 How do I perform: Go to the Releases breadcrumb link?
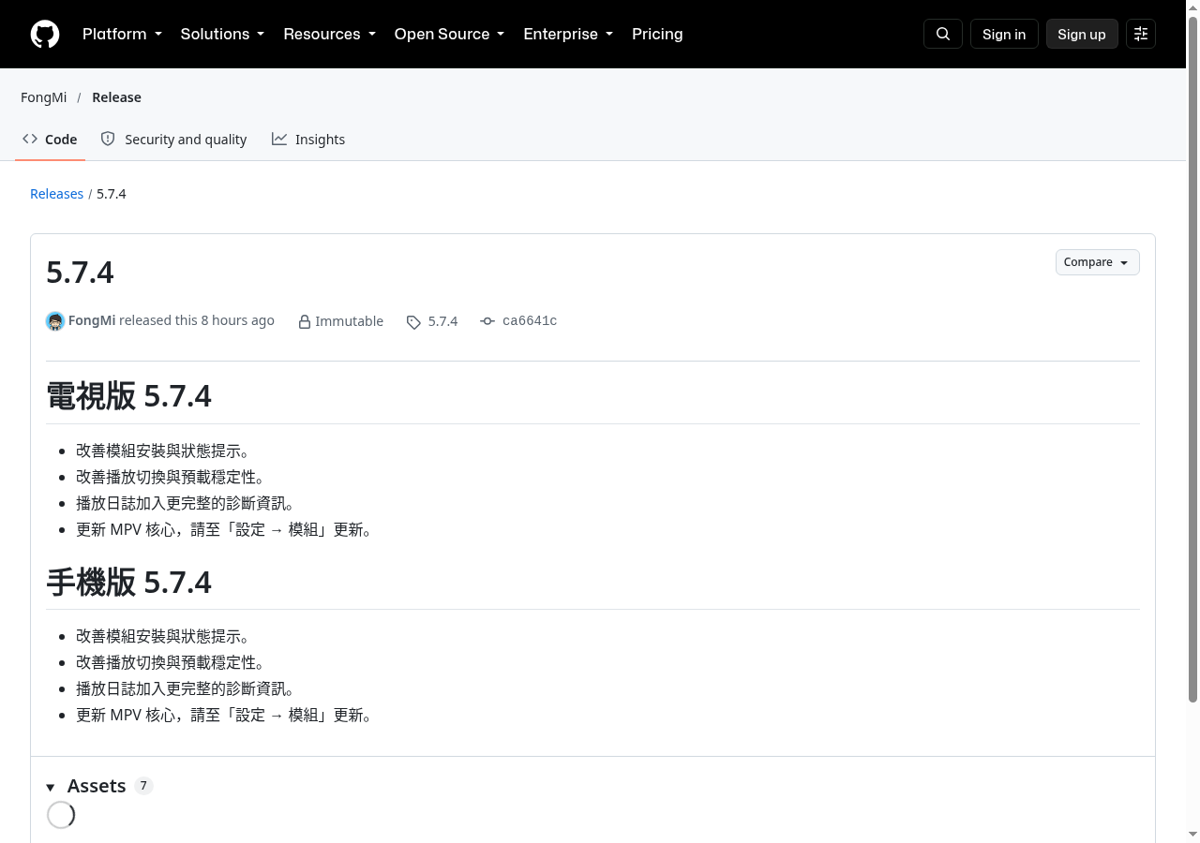(57, 194)
